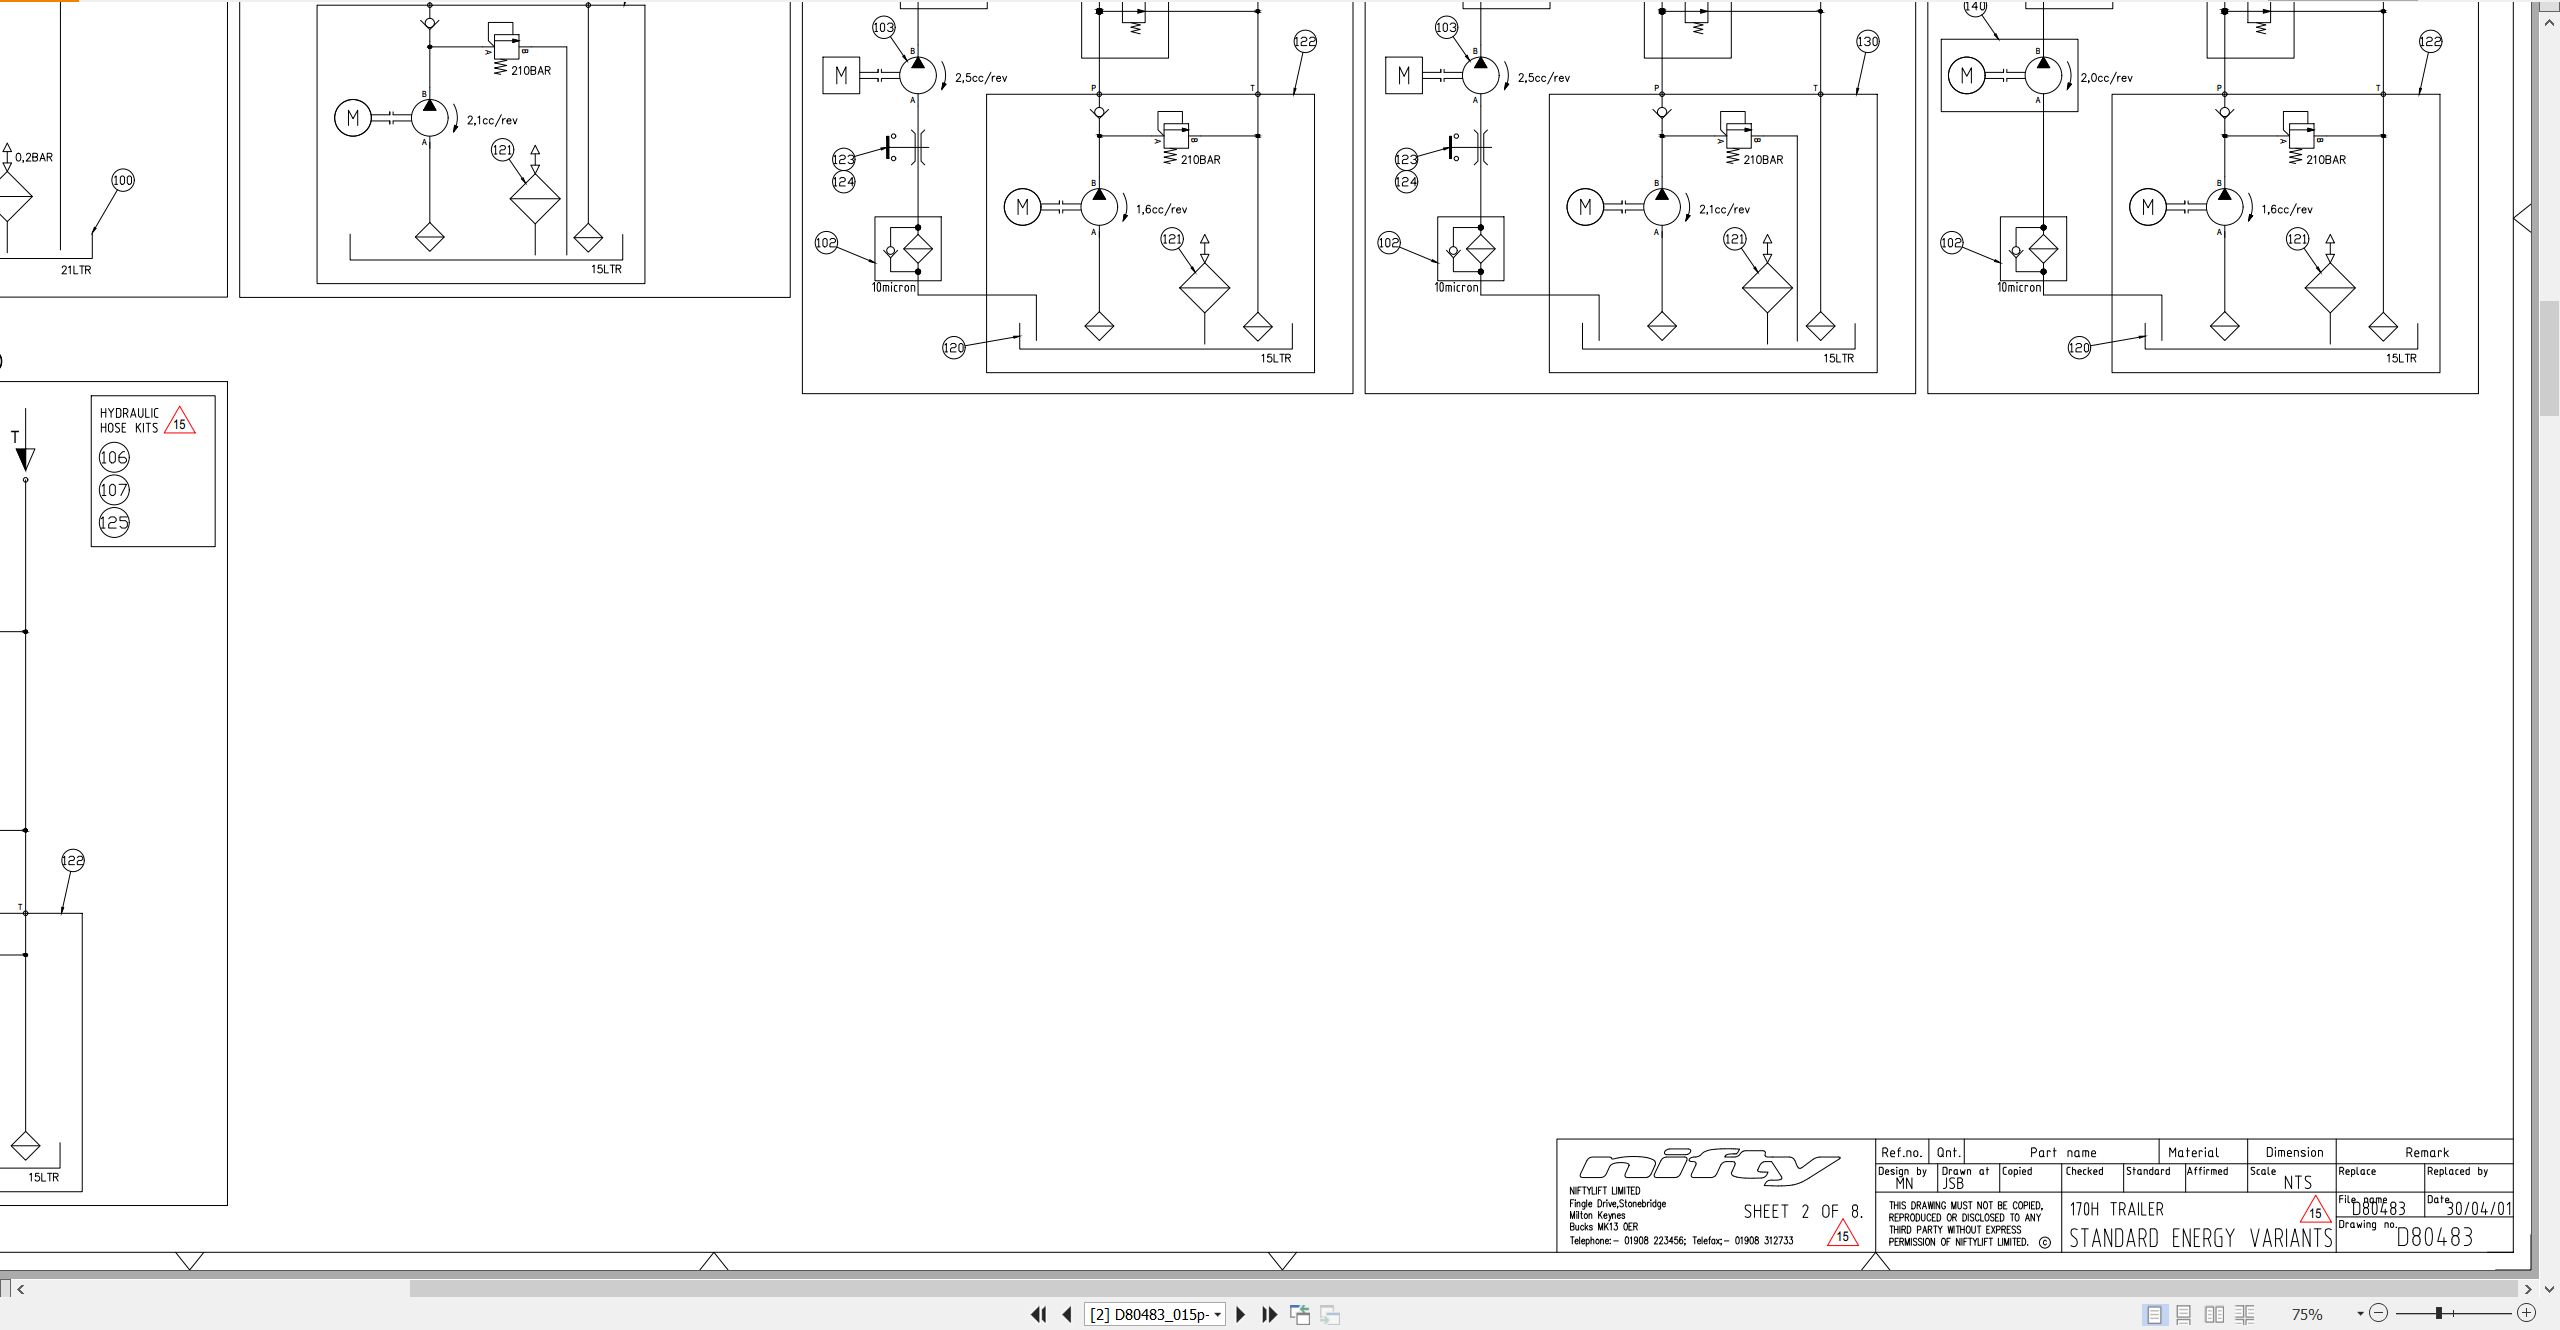Click the previous view icon
This screenshot has height=1330, width=2560.
coord(1300,1314)
